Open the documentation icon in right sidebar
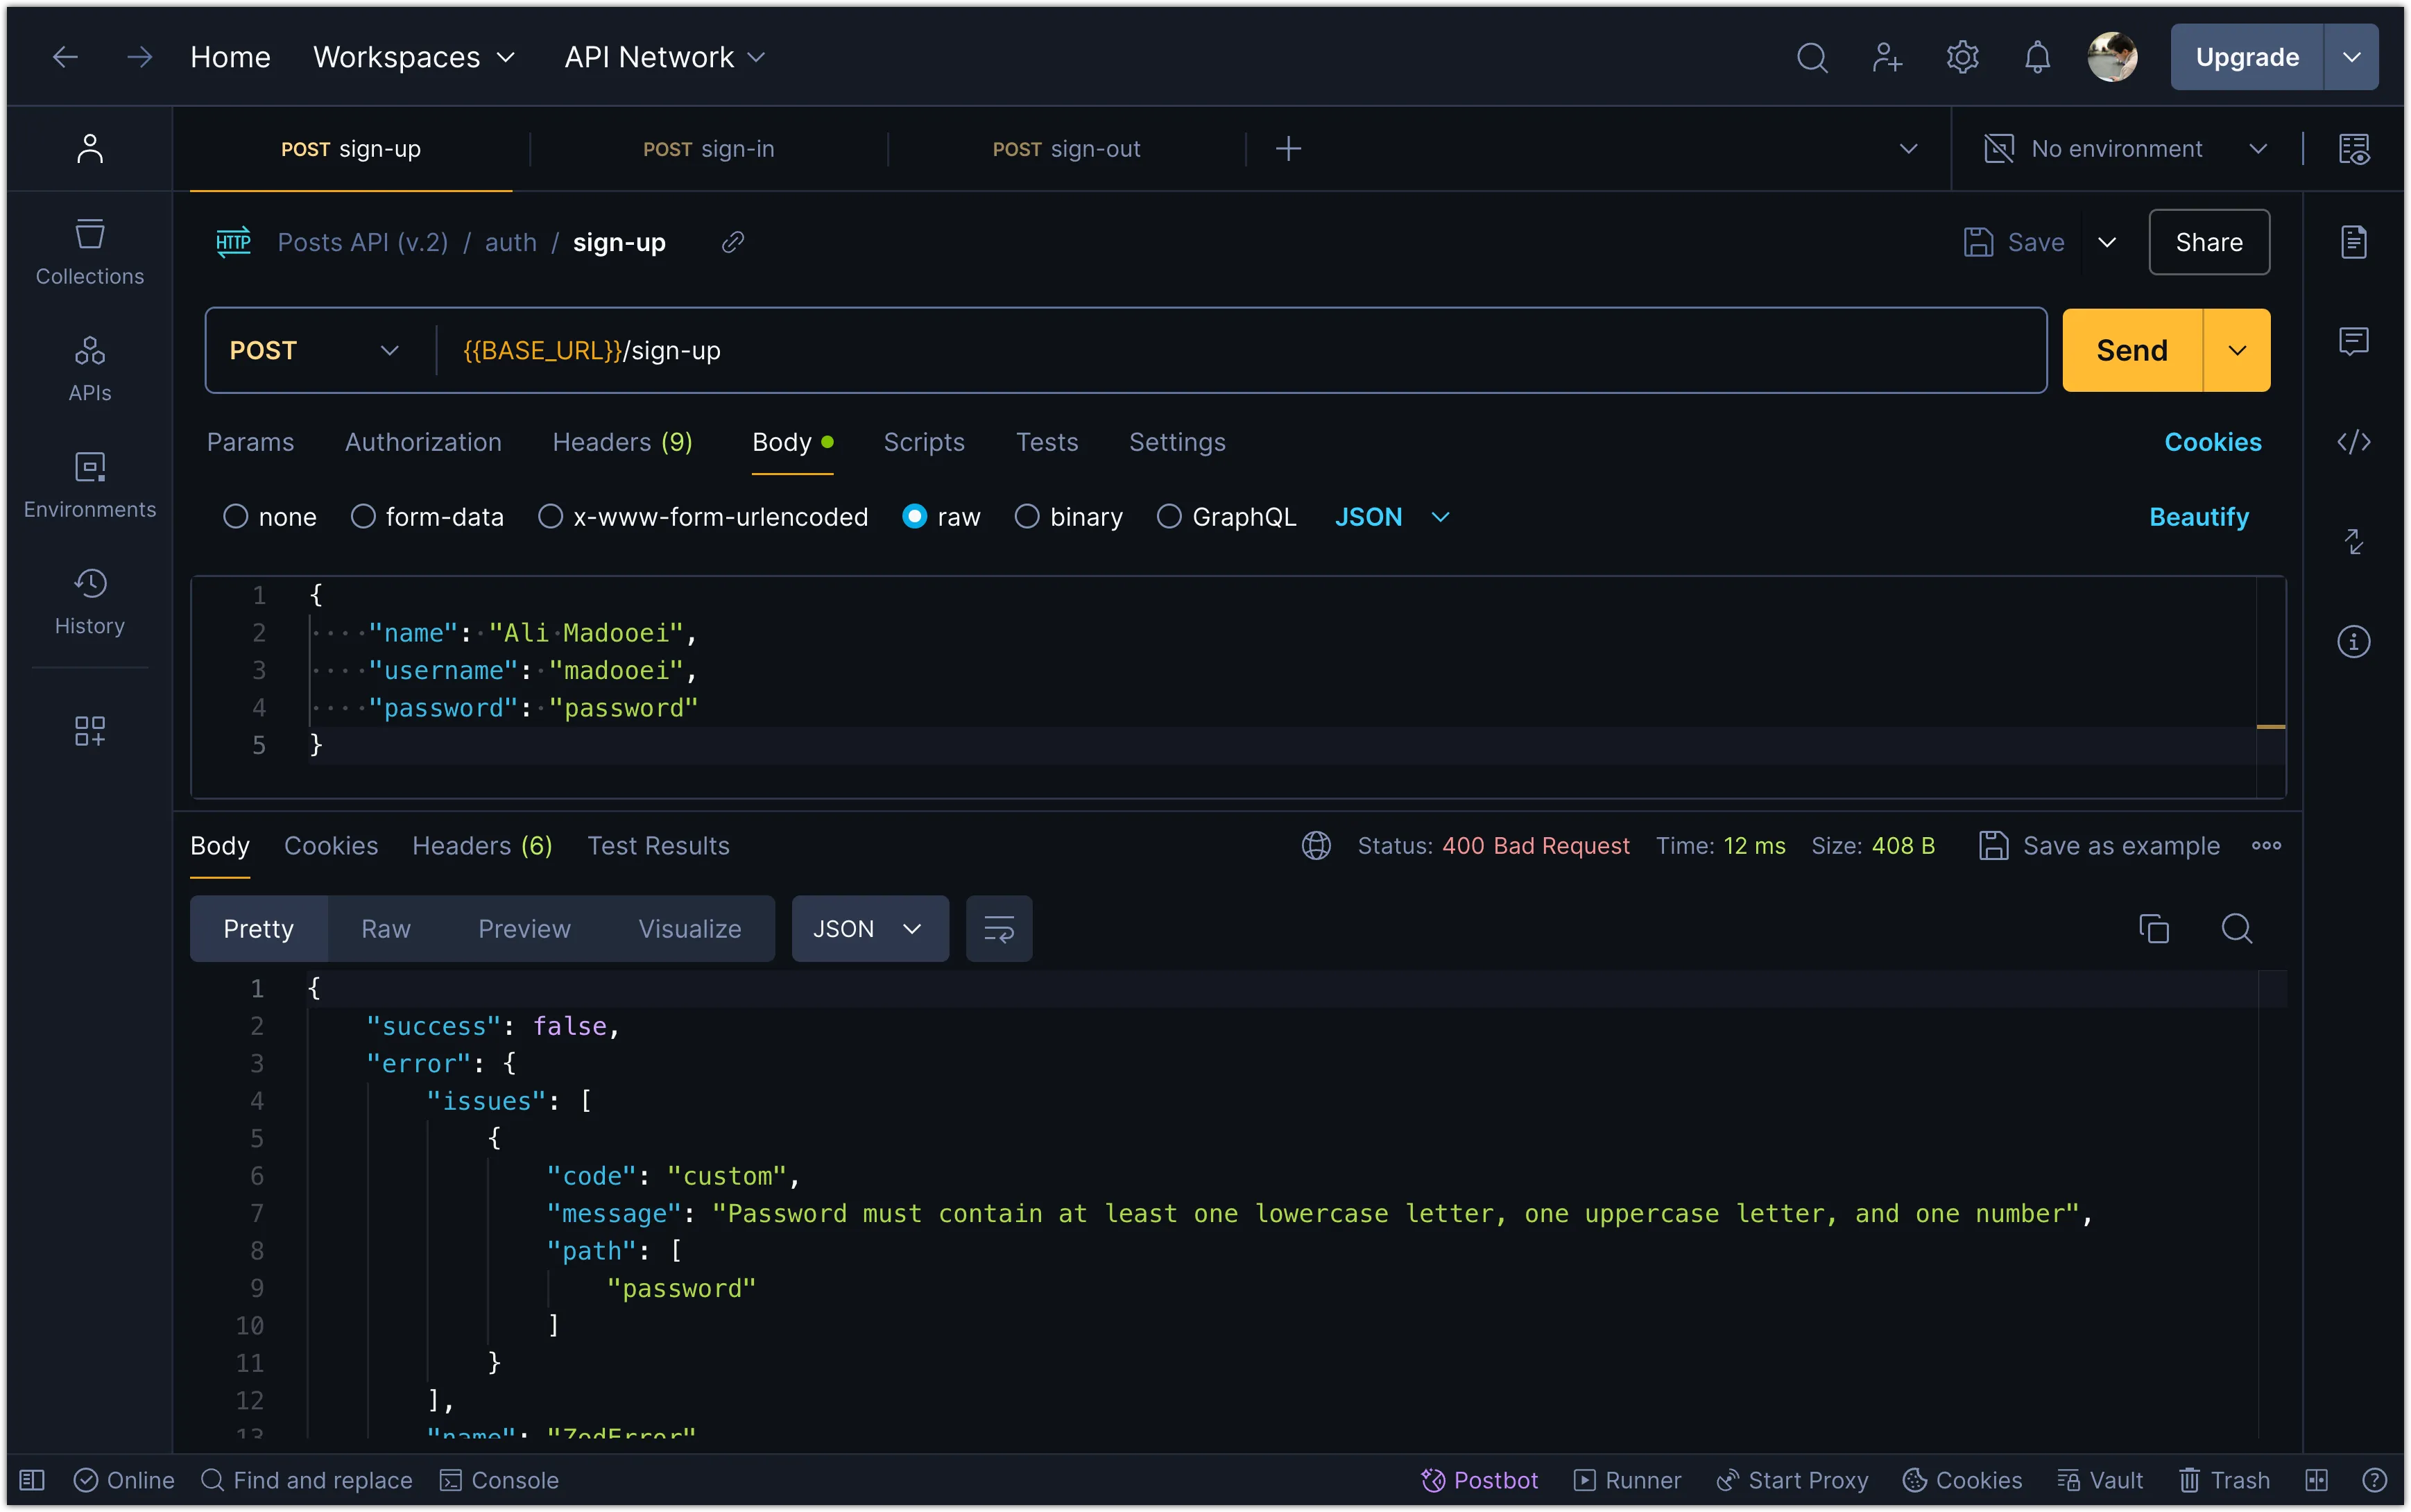The height and width of the screenshot is (1512, 2411). click(x=2354, y=242)
